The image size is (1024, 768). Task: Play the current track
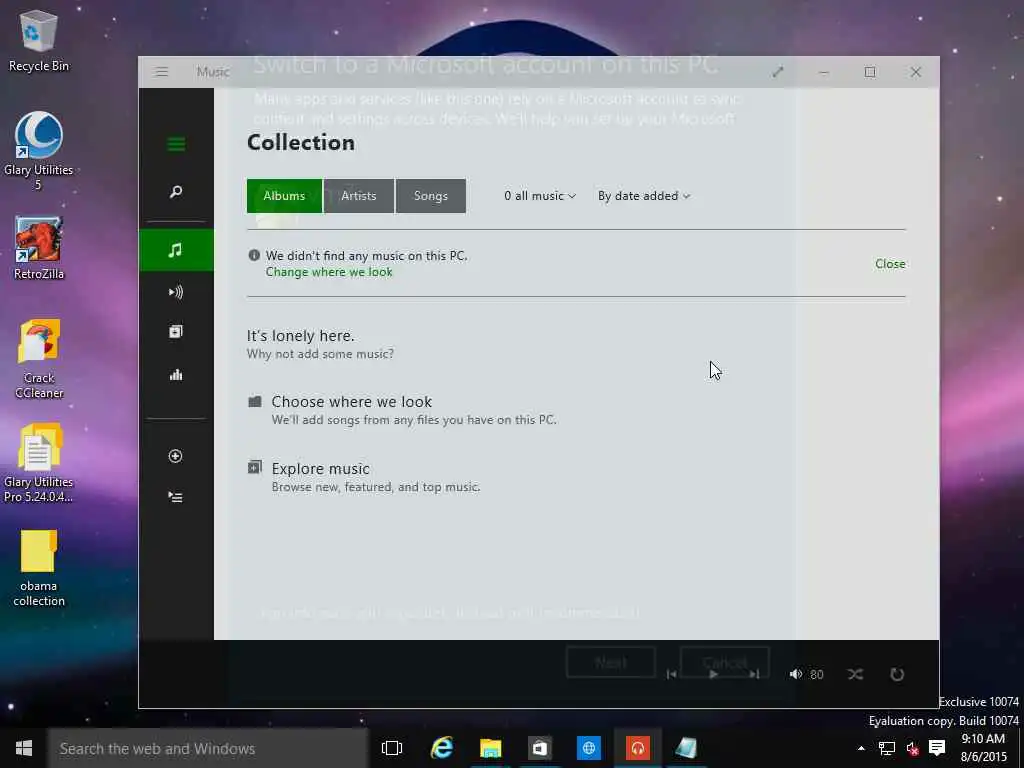tap(713, 674)
